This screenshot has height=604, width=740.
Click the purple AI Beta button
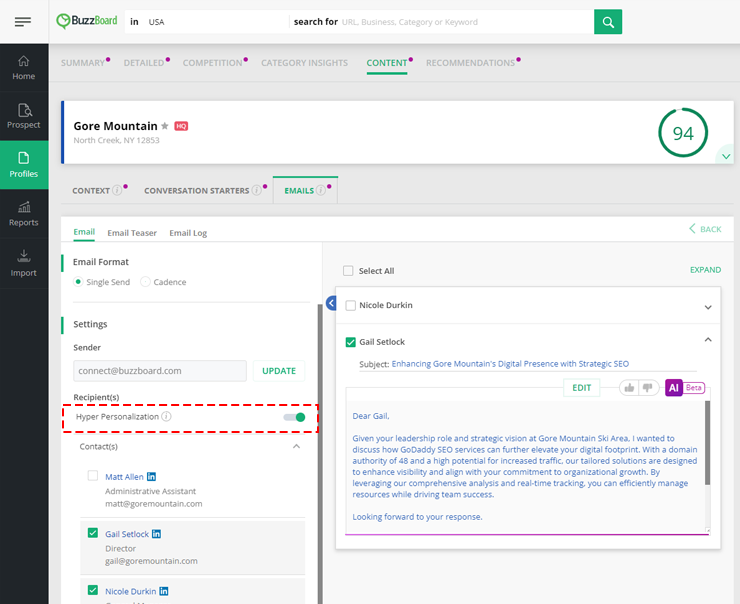point(685,388)
